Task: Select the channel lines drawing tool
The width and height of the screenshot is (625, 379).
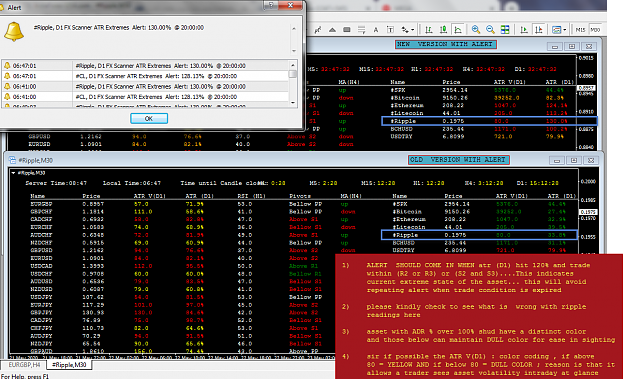Action: click(318, 30)
